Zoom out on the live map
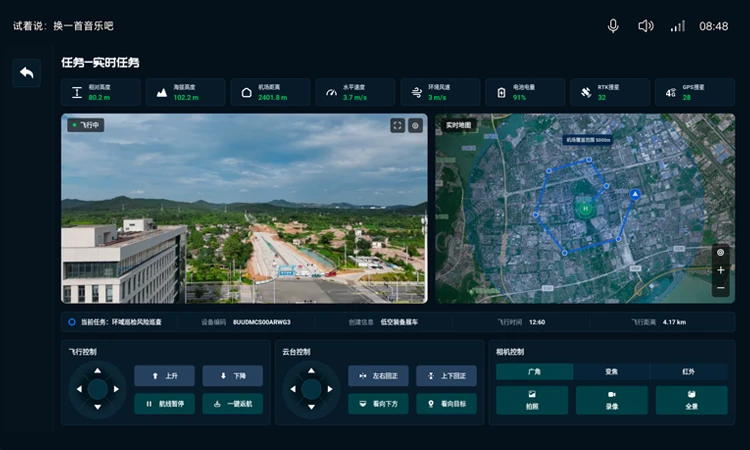 pos(720,288)
